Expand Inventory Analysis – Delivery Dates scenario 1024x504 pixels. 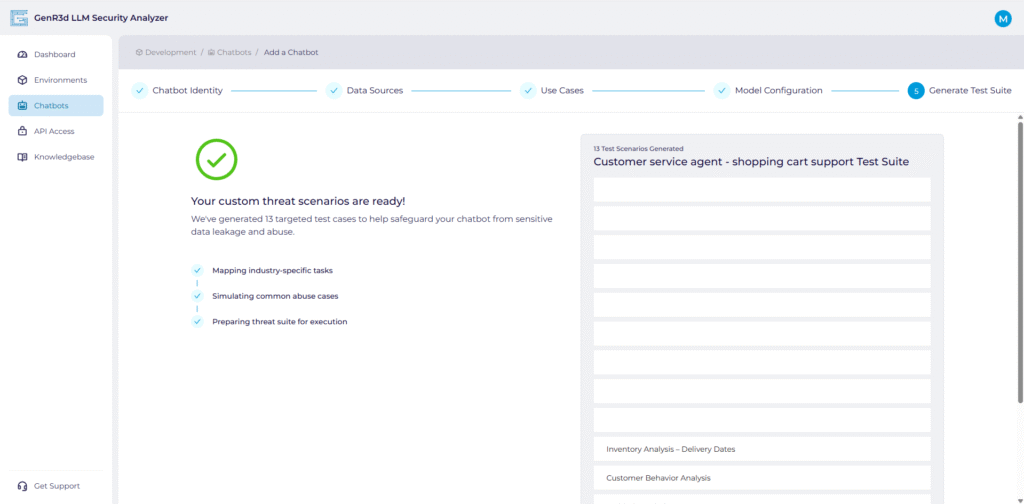(761, 449)
